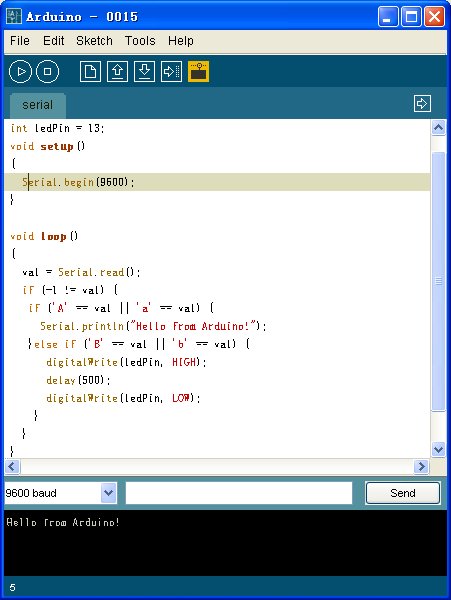451x600 pixels.
Task: Click the serial message input field
Action: click(x=239, y=493)
